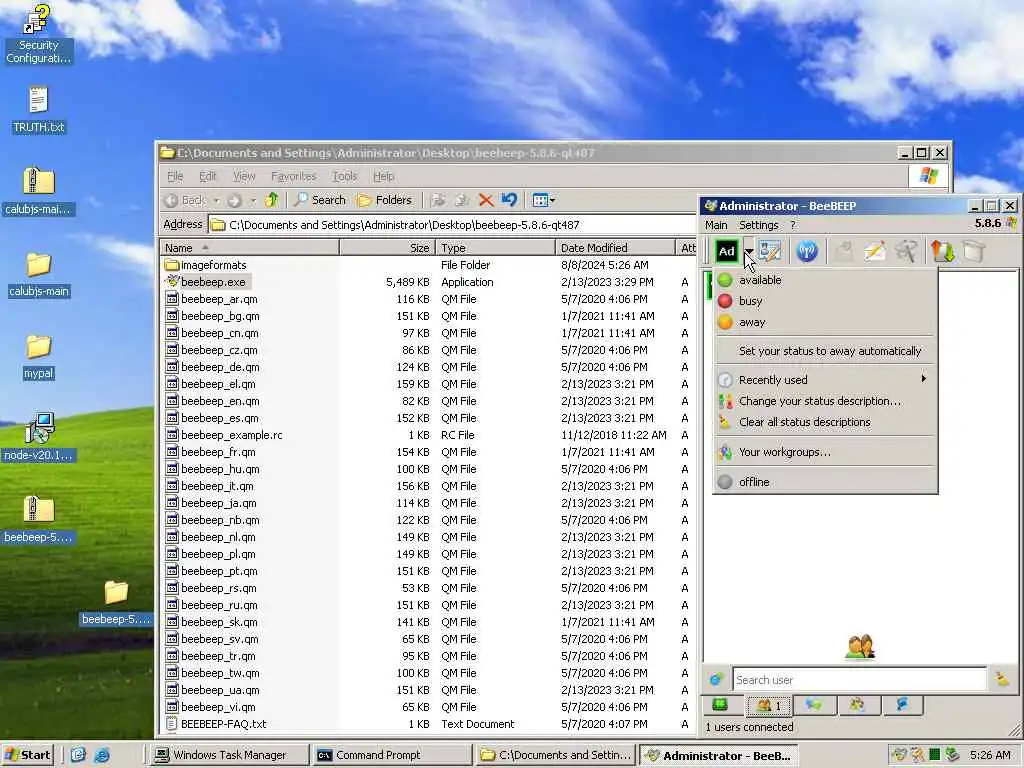The width and height of the screenshot is (1024, 768).
Task: Switch to the blue saved chats tab
Action: coord(902,705)
